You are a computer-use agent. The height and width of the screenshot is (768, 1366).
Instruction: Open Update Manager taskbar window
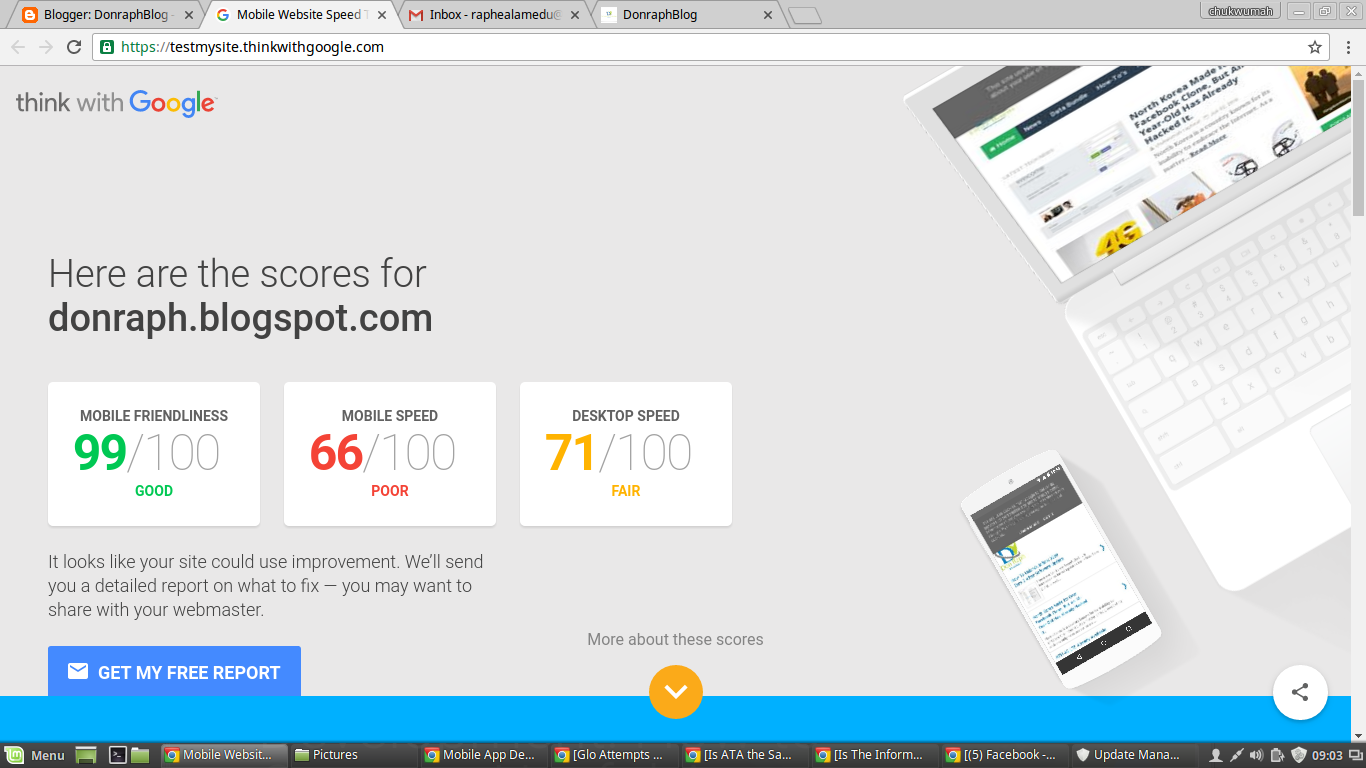[x=1136, y=755]
